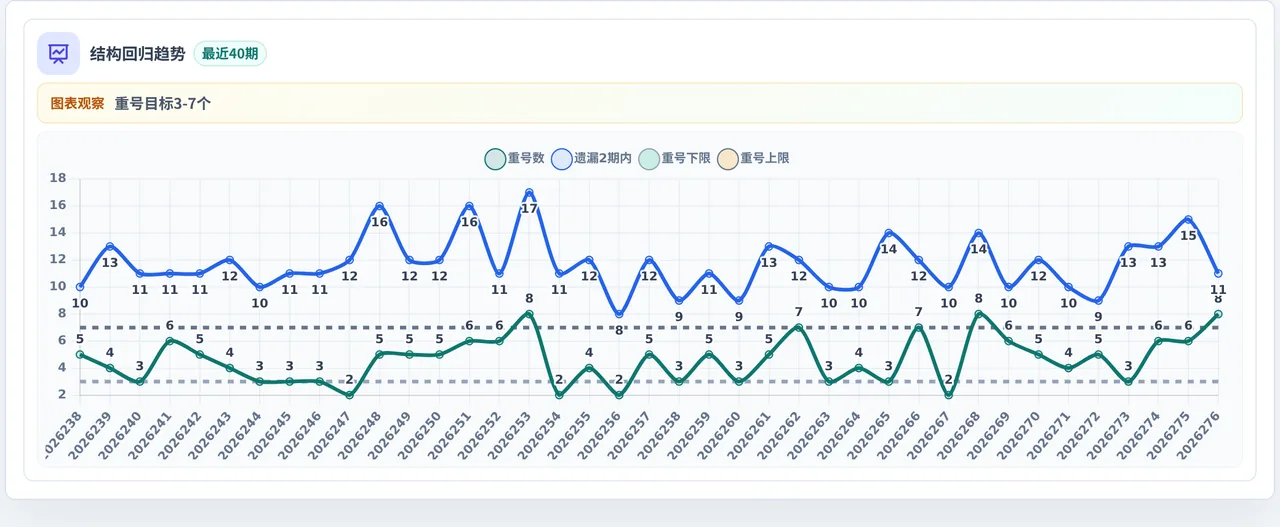The width and height of the screenshot is (1280, 527).
Task: Select blue point 16 at period 2026248
Action: tap(379, 206)
